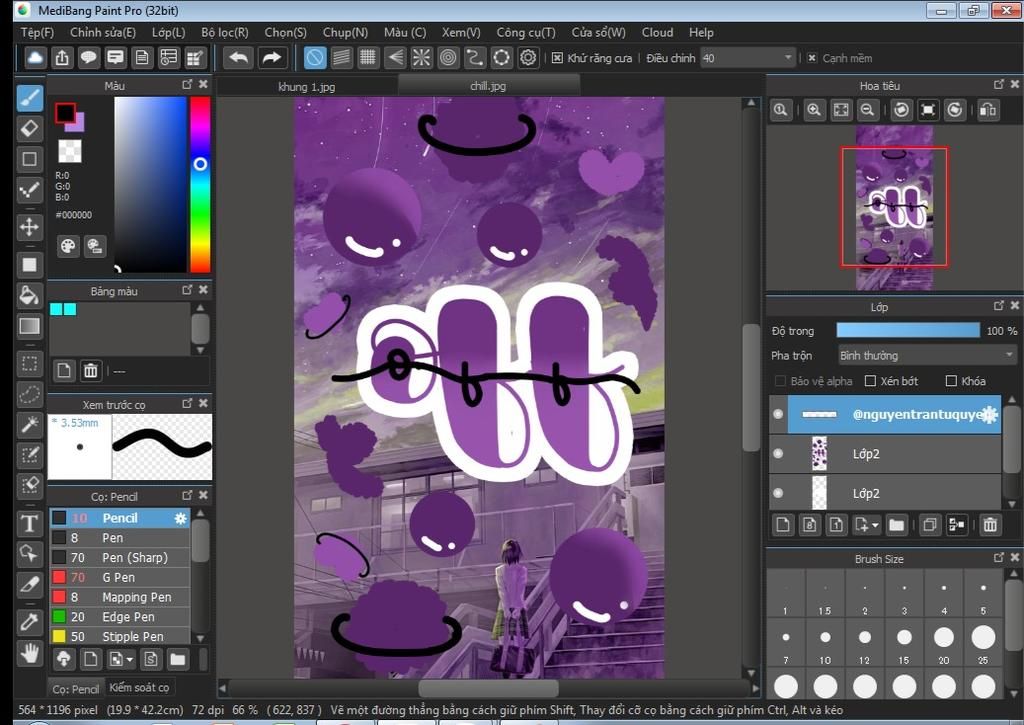Pick the Bucket fill tool
Image resolution: width=1024 pixels, height=725 pixels.
[x=29, y=295]
